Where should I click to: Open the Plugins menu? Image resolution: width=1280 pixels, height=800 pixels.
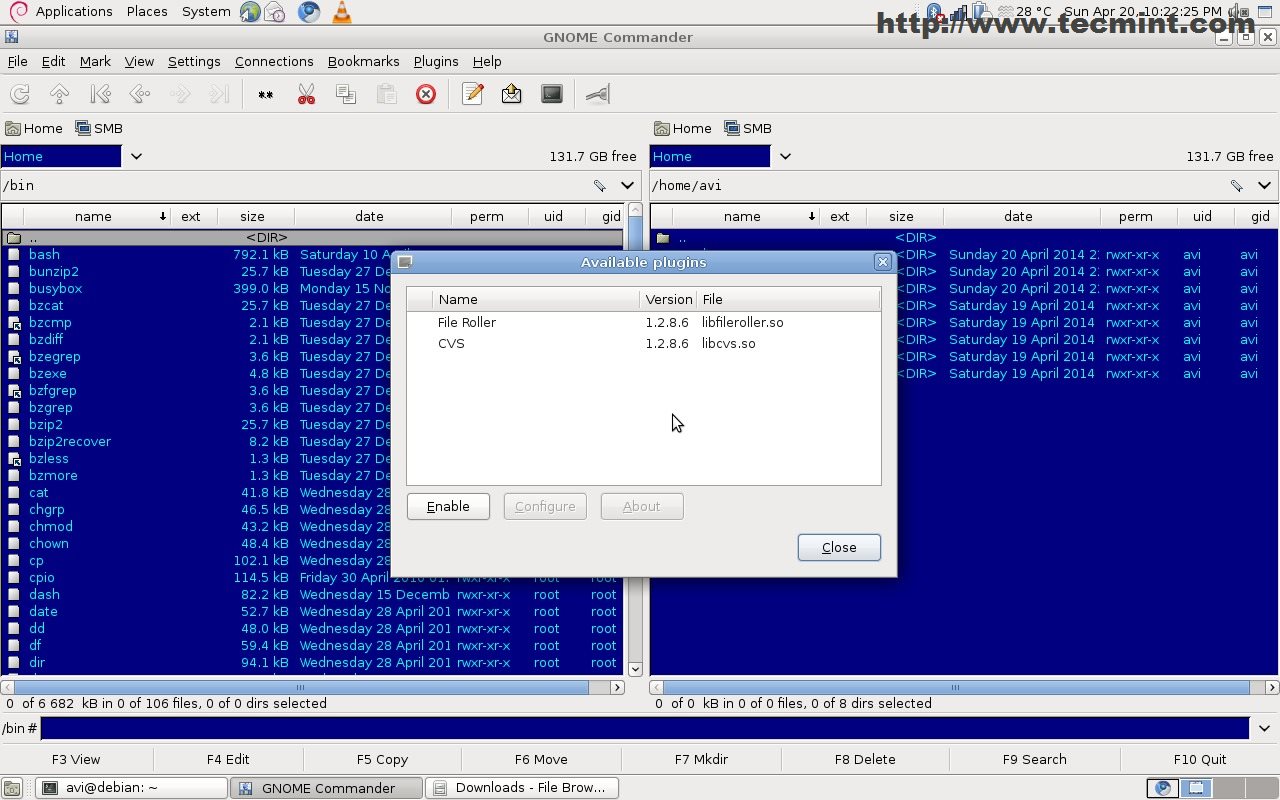(x=435, y=61)
